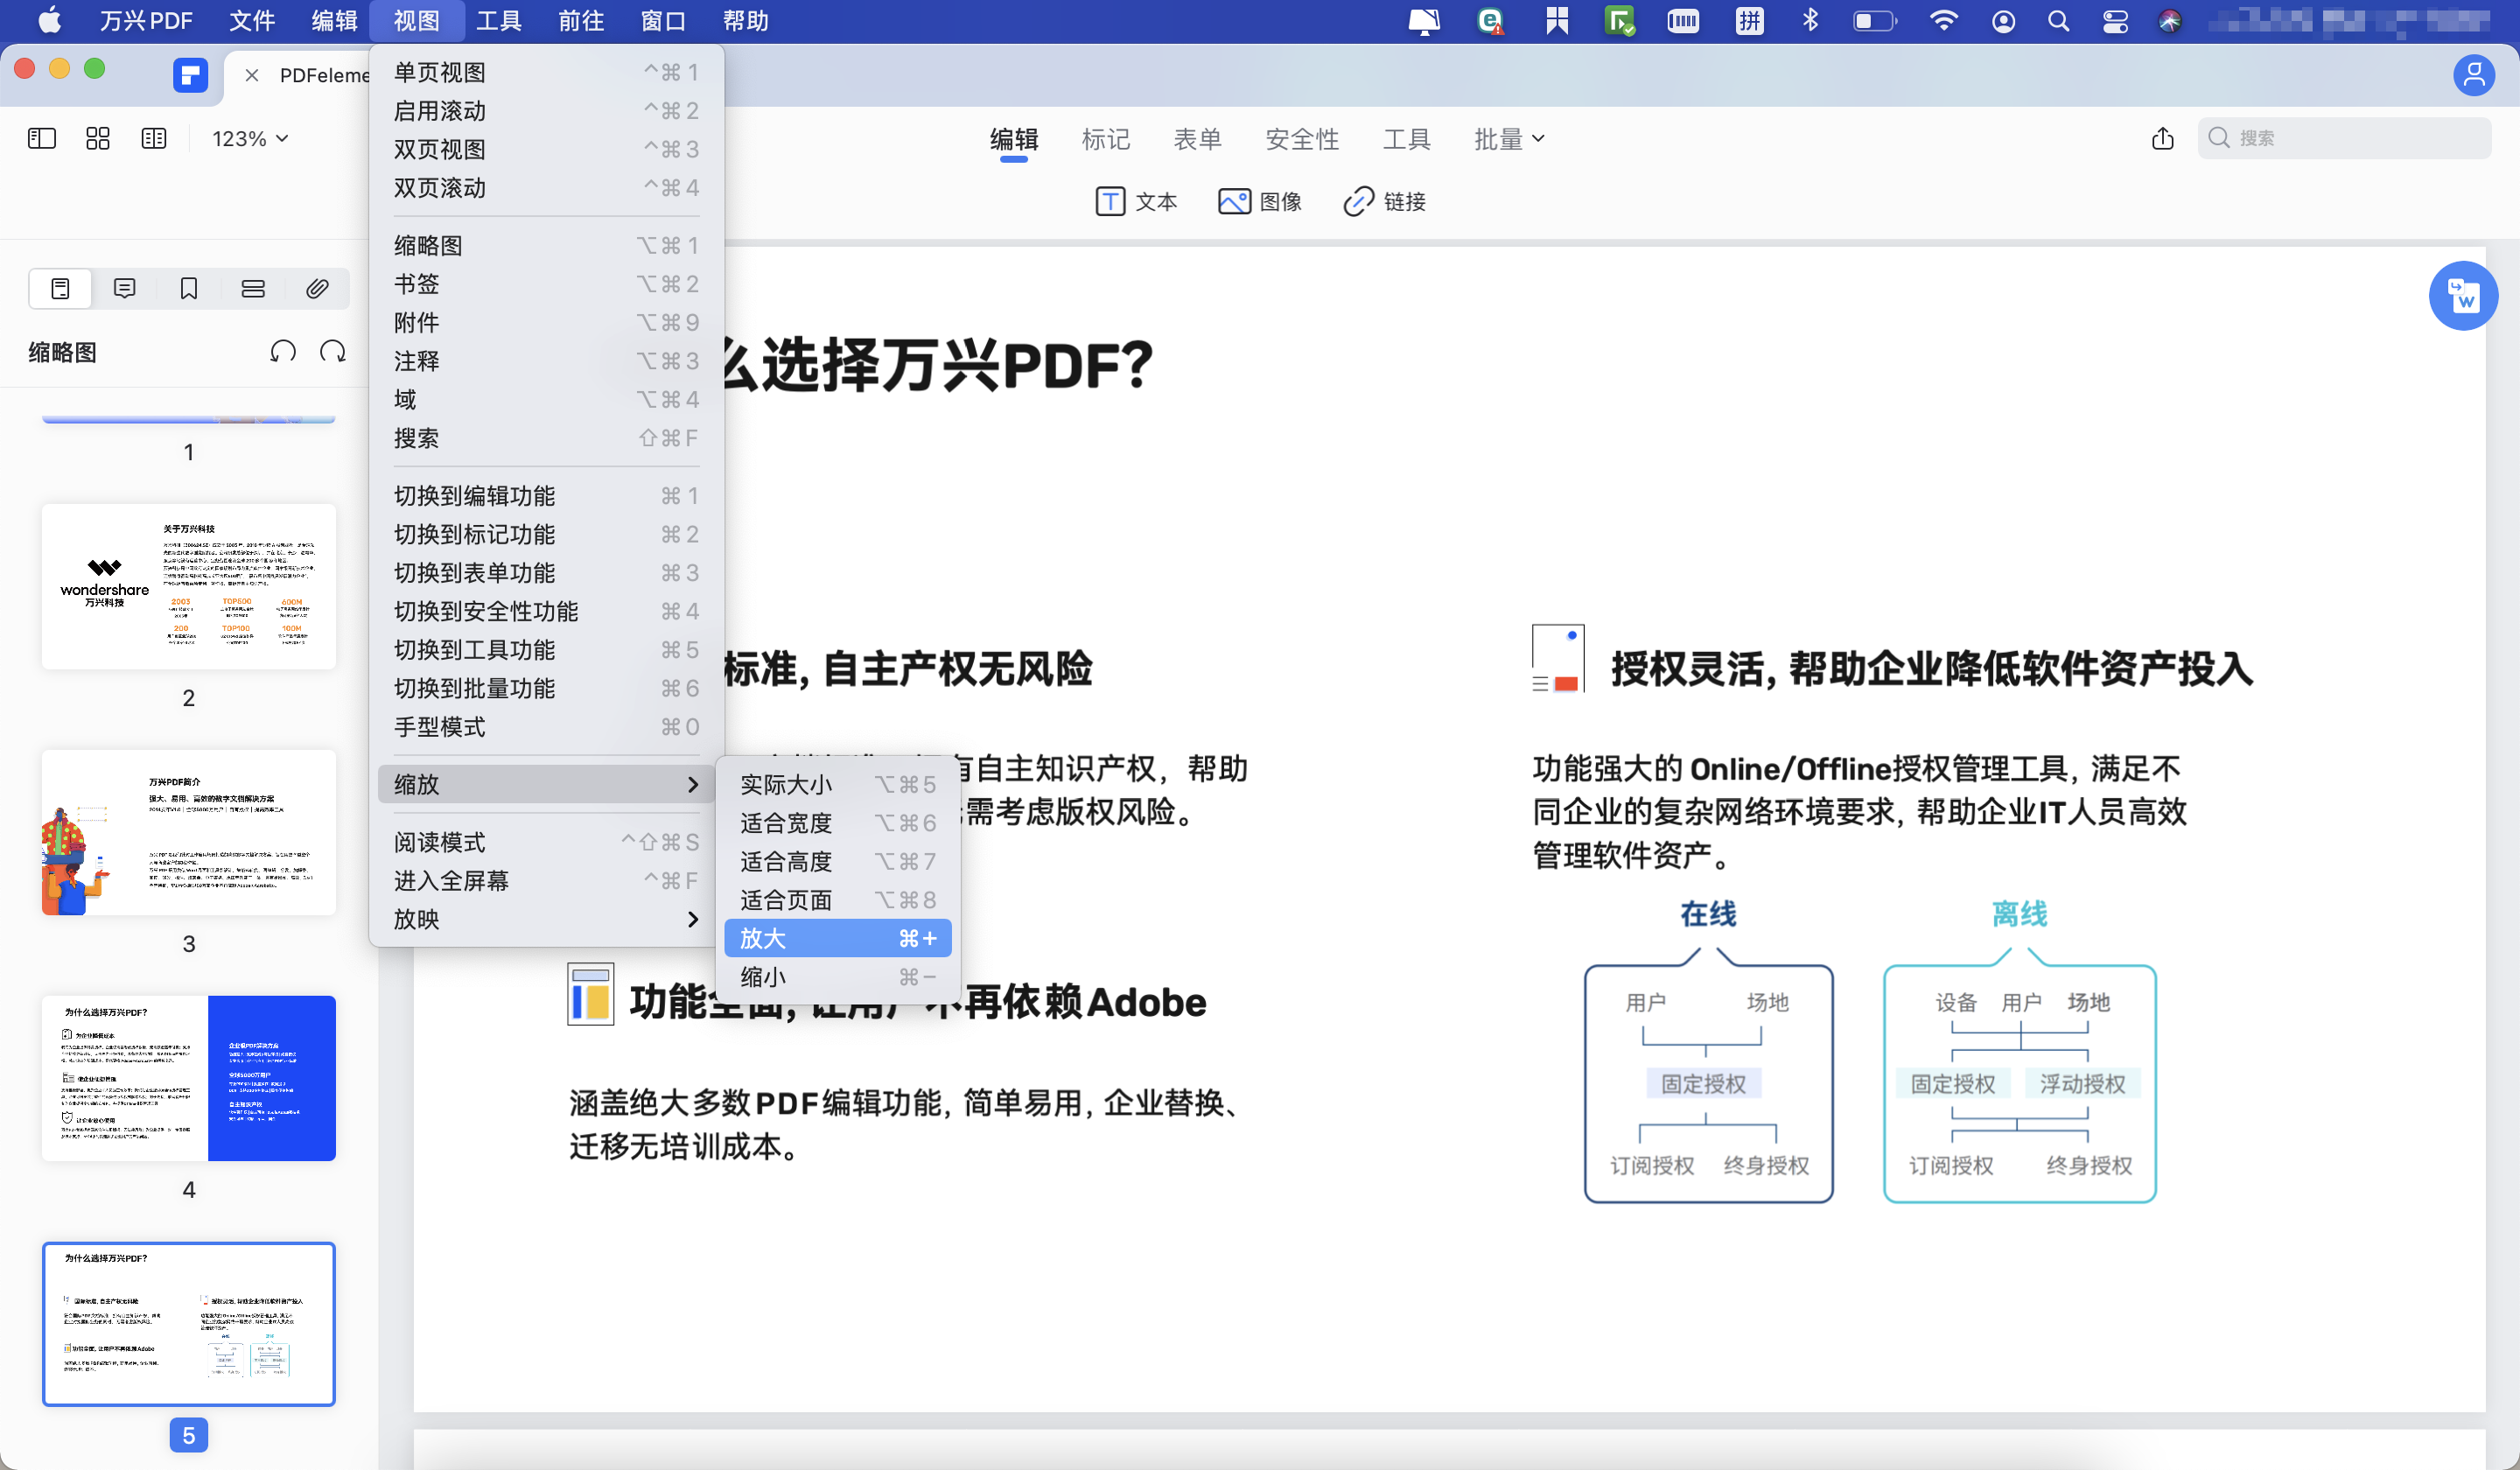This screenshot has height=1470, width=2520.
Task: Toggle the sidebar visibility icon
Action: tap(41, 138)
